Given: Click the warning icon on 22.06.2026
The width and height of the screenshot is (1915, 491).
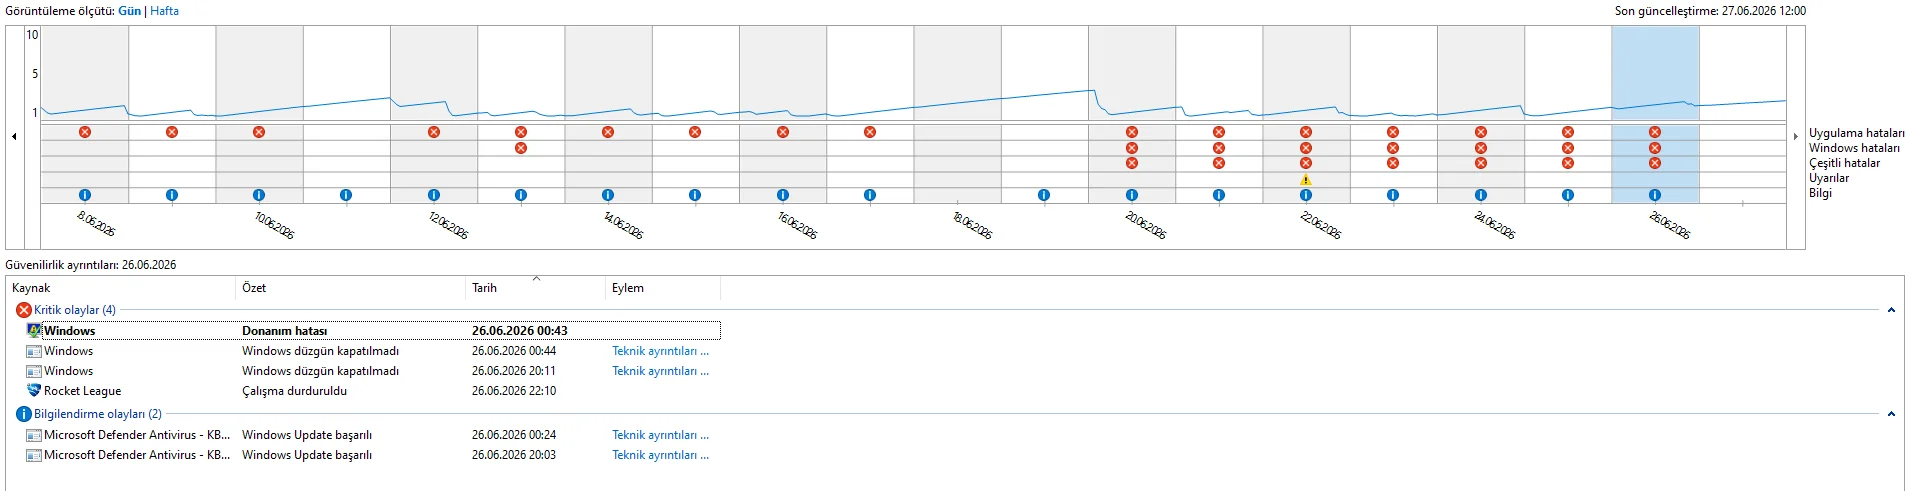Looking at the screenshot, I should coord(1305,180).
